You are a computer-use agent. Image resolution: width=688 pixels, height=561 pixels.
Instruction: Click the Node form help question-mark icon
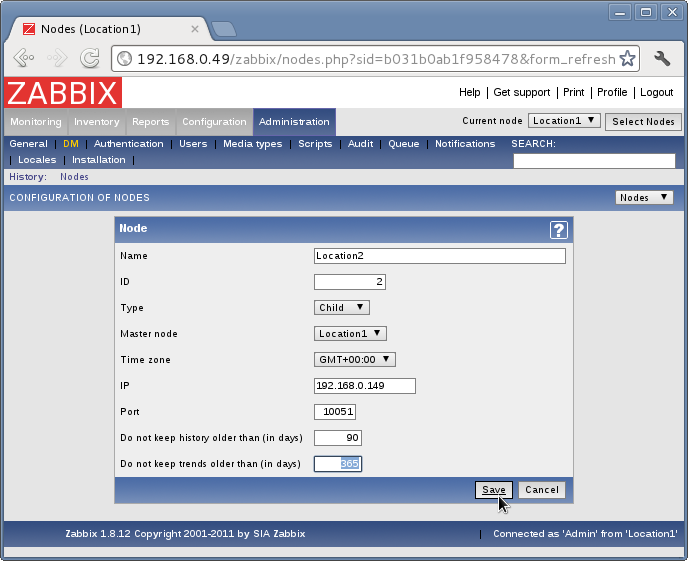pos(559,229)
